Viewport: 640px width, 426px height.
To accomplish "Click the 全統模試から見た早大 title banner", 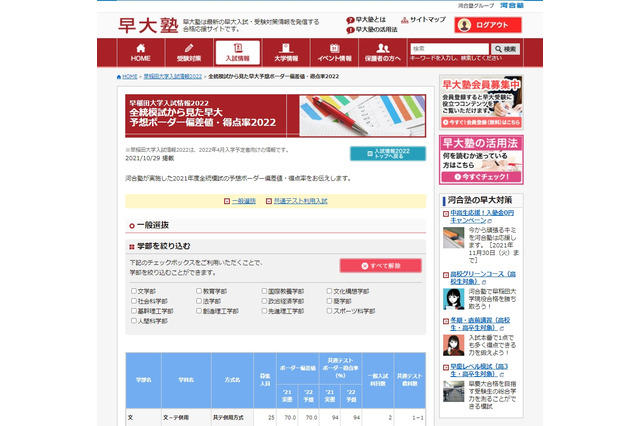I will [x=276, y=116].
